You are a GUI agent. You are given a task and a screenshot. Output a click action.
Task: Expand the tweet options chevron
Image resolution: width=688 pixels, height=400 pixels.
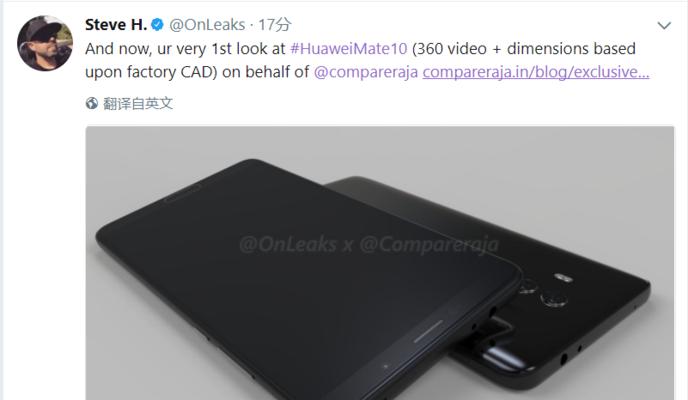tap(664, 25)
